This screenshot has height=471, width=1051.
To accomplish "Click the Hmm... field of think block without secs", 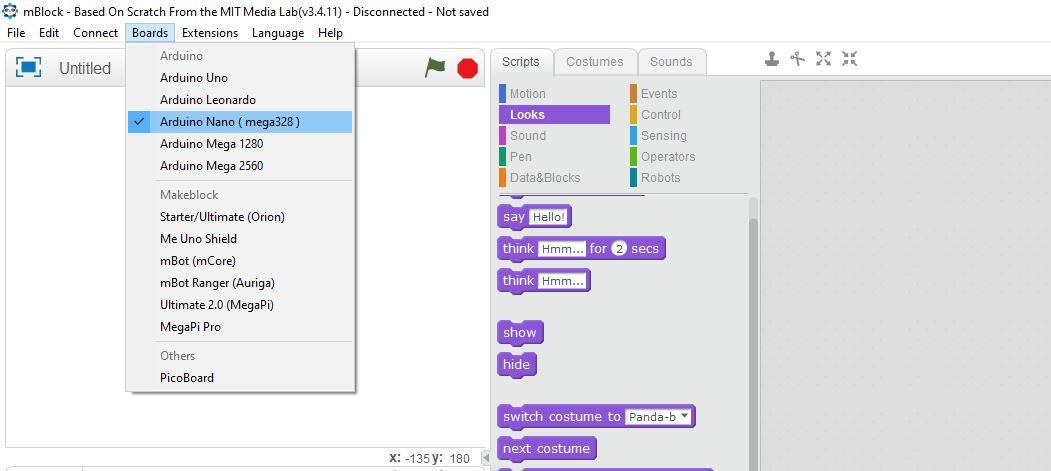I will [x=562, y=281].
